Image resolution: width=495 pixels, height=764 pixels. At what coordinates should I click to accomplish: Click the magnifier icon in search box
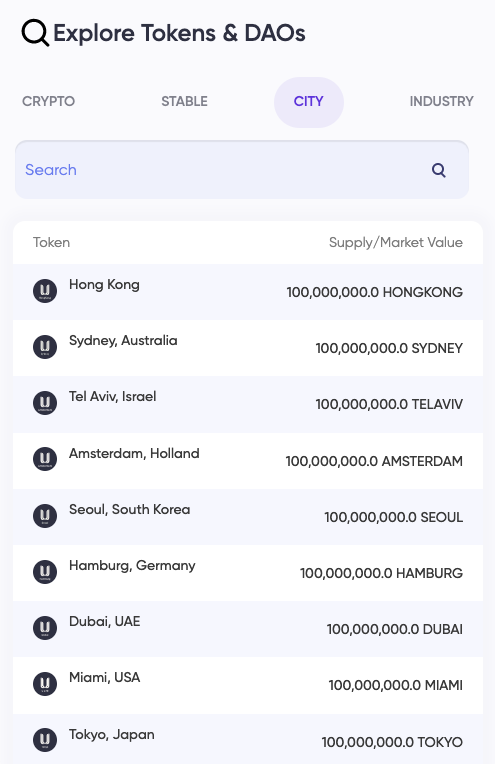(x=438, y=170)
